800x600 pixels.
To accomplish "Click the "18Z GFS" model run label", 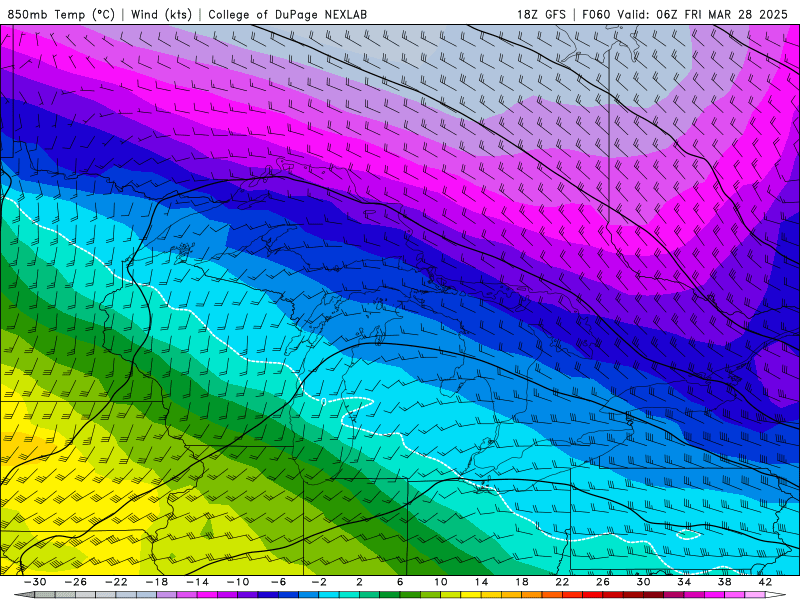I will pyautogui.click(x=541, y=14).
